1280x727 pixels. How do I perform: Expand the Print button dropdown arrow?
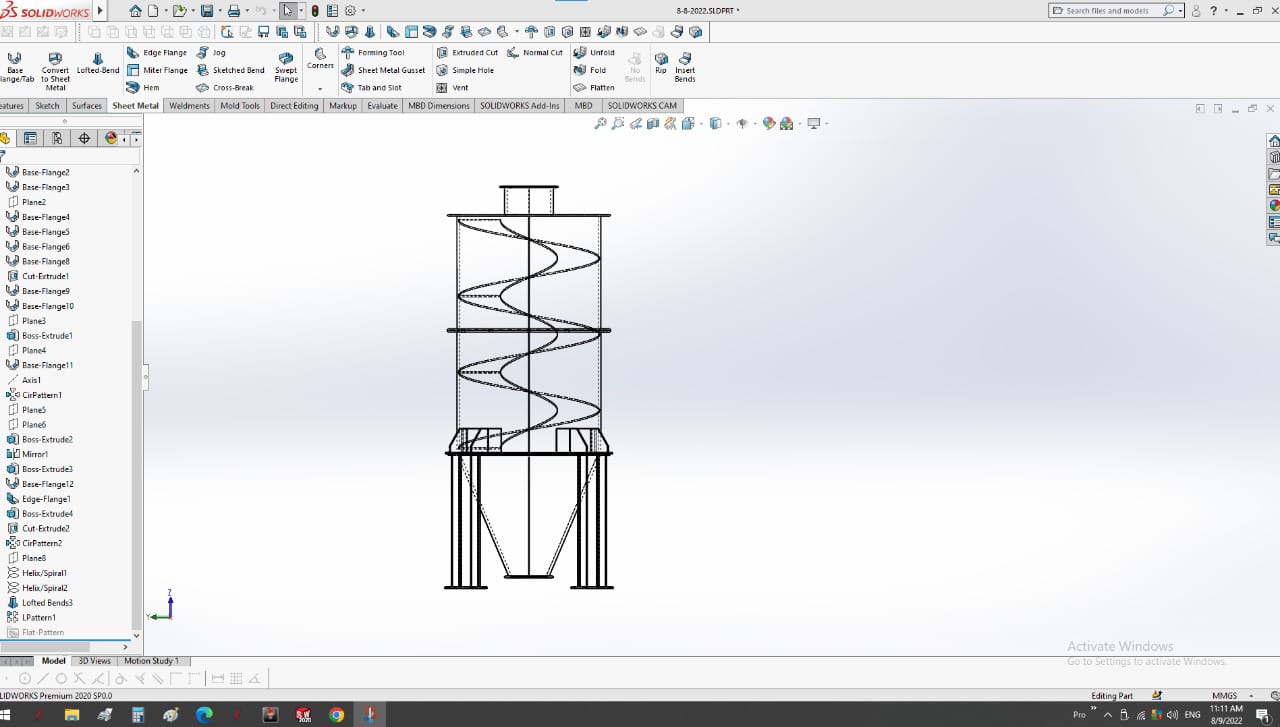click(245, 11)
